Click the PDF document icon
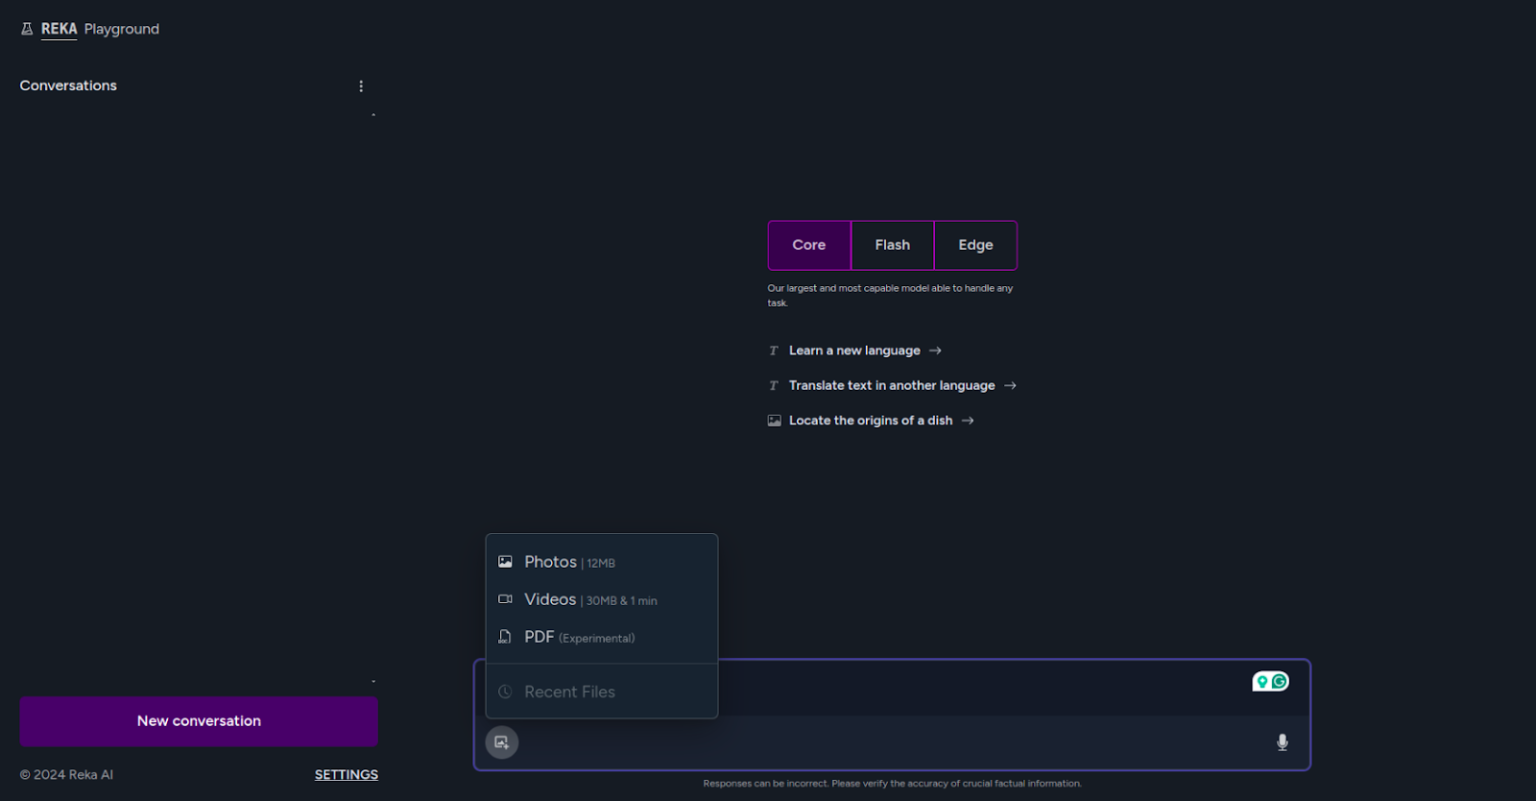 (x=506, y=636)
